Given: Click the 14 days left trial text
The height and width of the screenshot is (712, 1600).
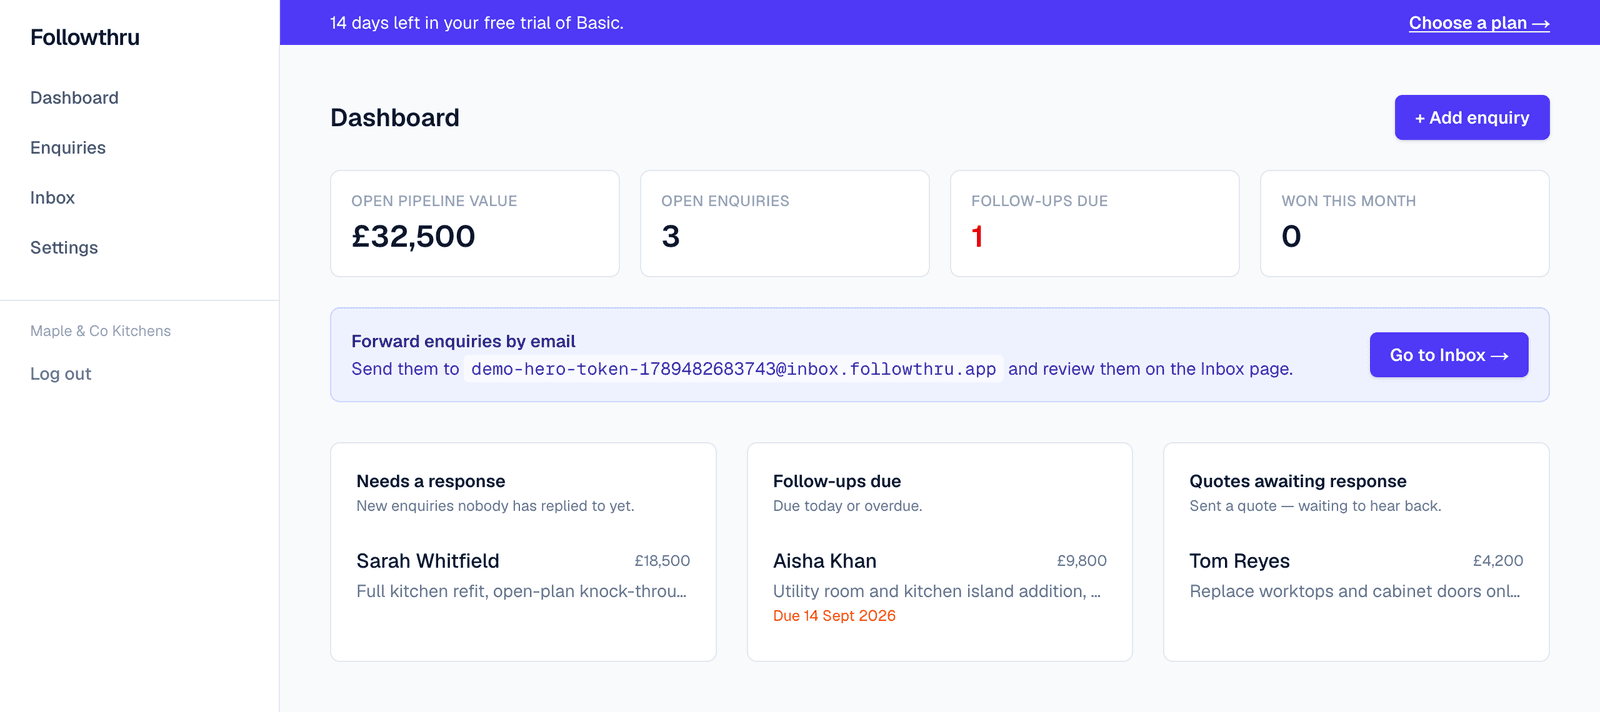Looking at the screenshot, I should pyautogui.click(x=477, y=23).
